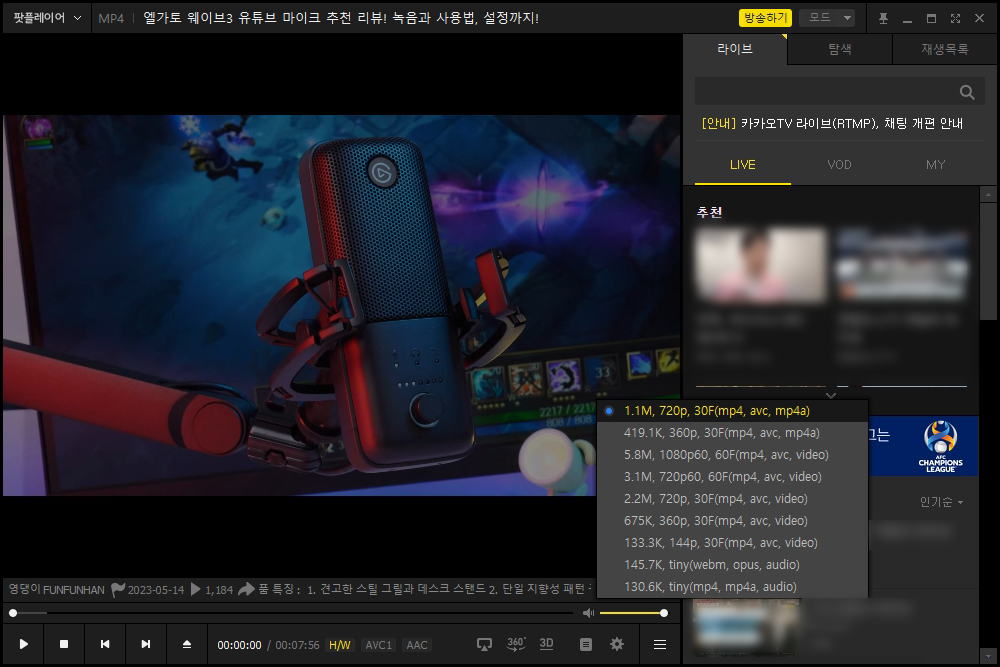Open the AFC Champions League banner

click(x=923, y=446)
